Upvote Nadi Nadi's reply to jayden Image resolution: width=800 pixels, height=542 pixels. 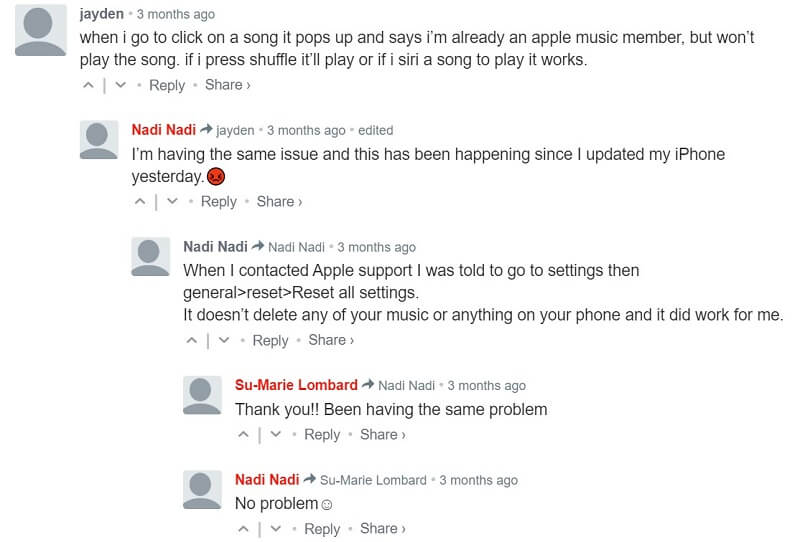click(140, 202)
